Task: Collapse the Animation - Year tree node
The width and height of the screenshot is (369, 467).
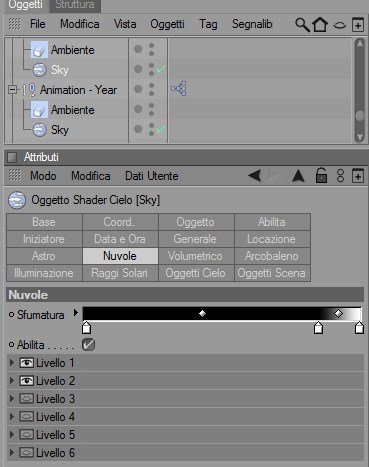Action: coord(12,89)
